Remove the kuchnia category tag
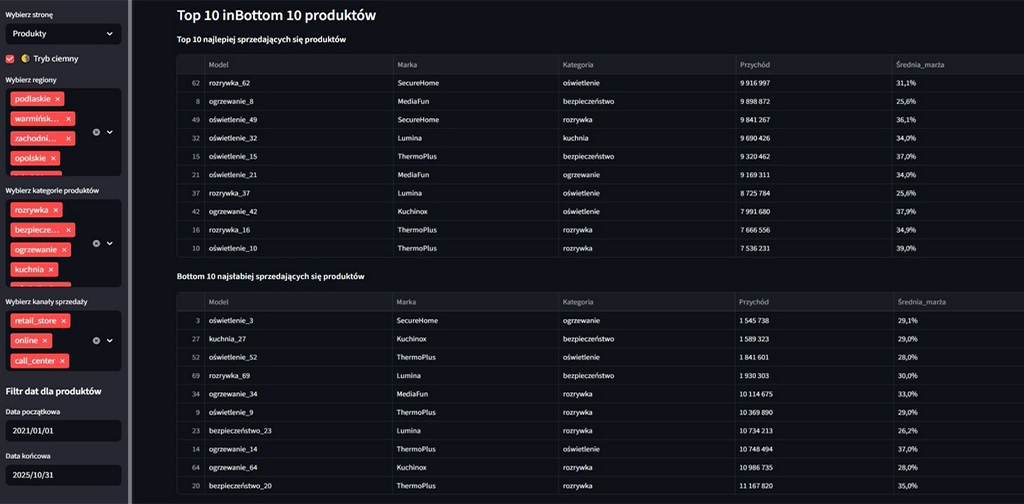The height and width of the screenshot is (504, 1024). point(51,270)
